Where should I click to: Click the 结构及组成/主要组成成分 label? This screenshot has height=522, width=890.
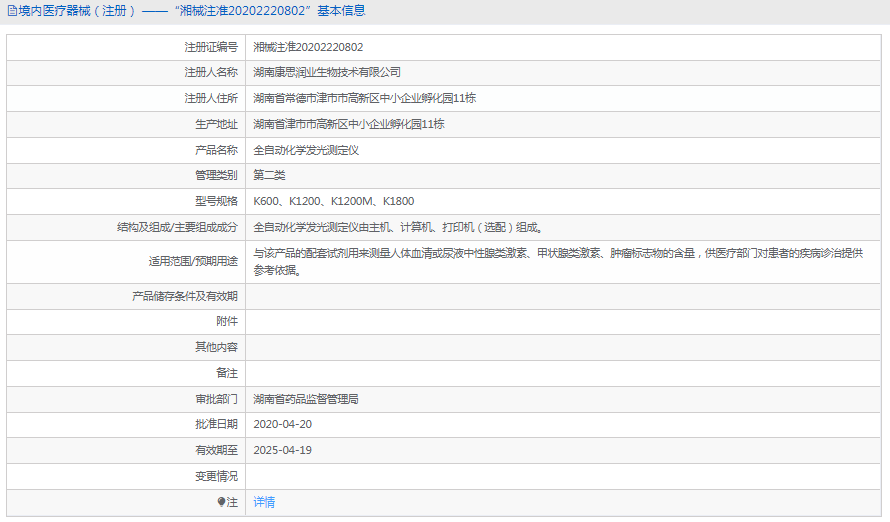coord(177,228)
